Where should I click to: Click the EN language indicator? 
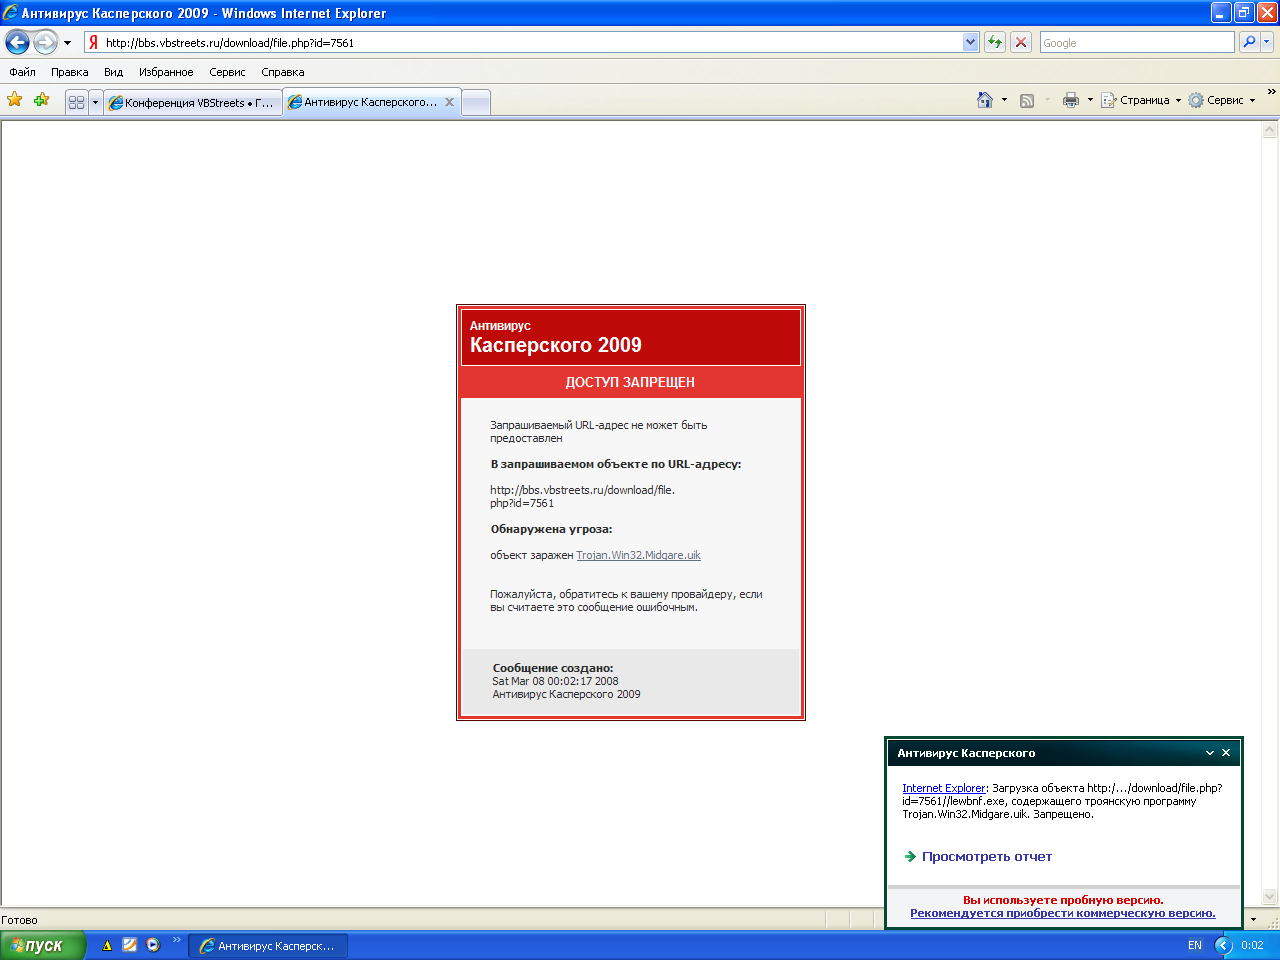1194,945
